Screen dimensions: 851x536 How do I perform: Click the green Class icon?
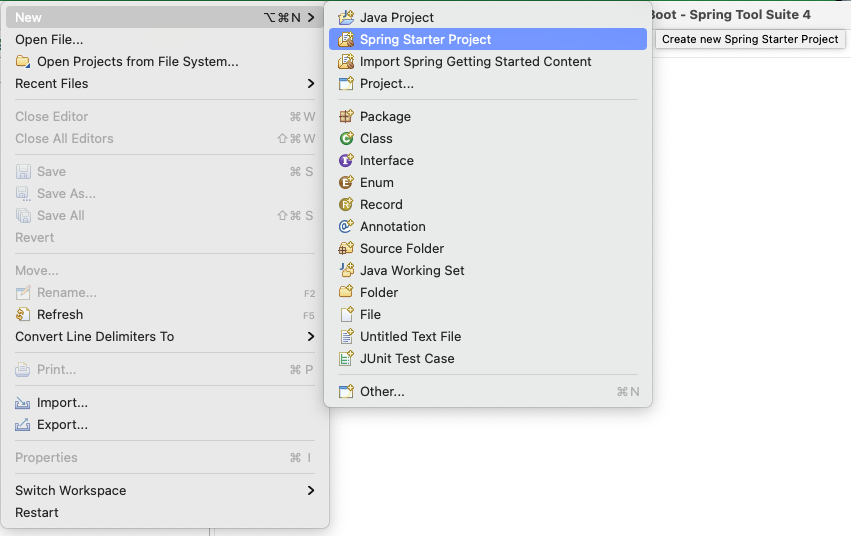pyautogui.click(x=346, y=138)
